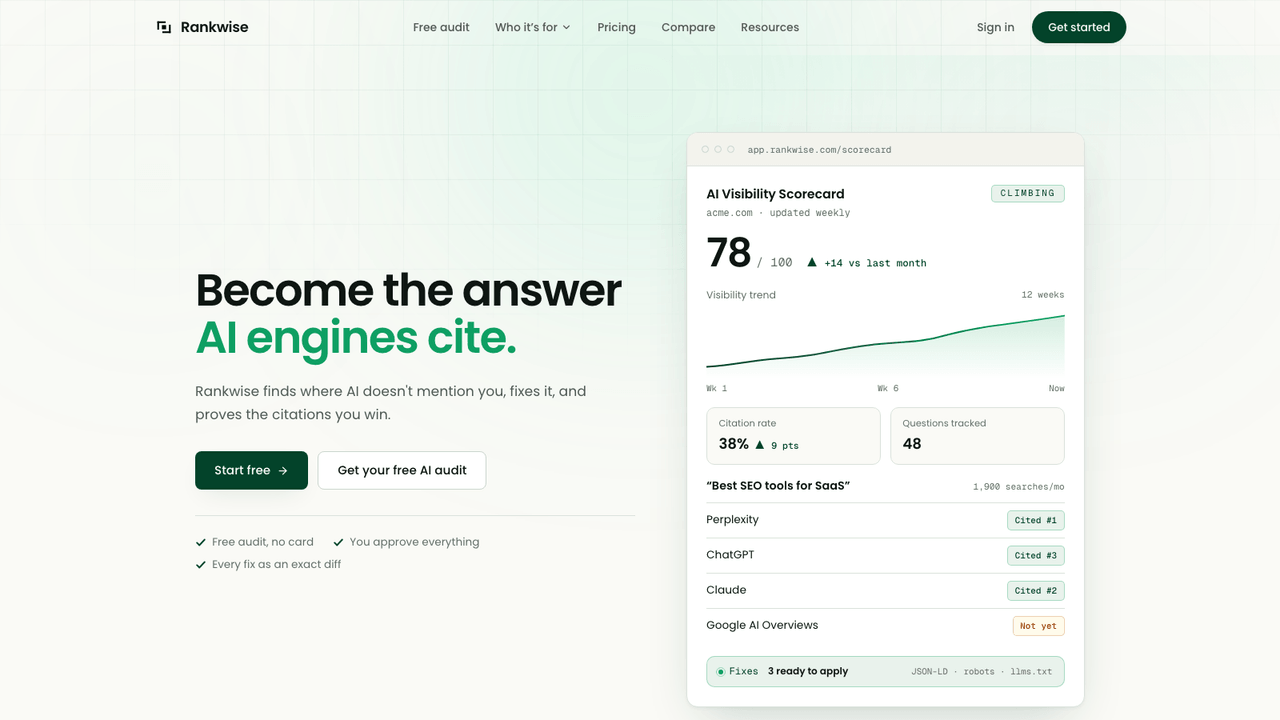Click the Cited #1 badge
Screen dimensions: 1280x720
1035,520
